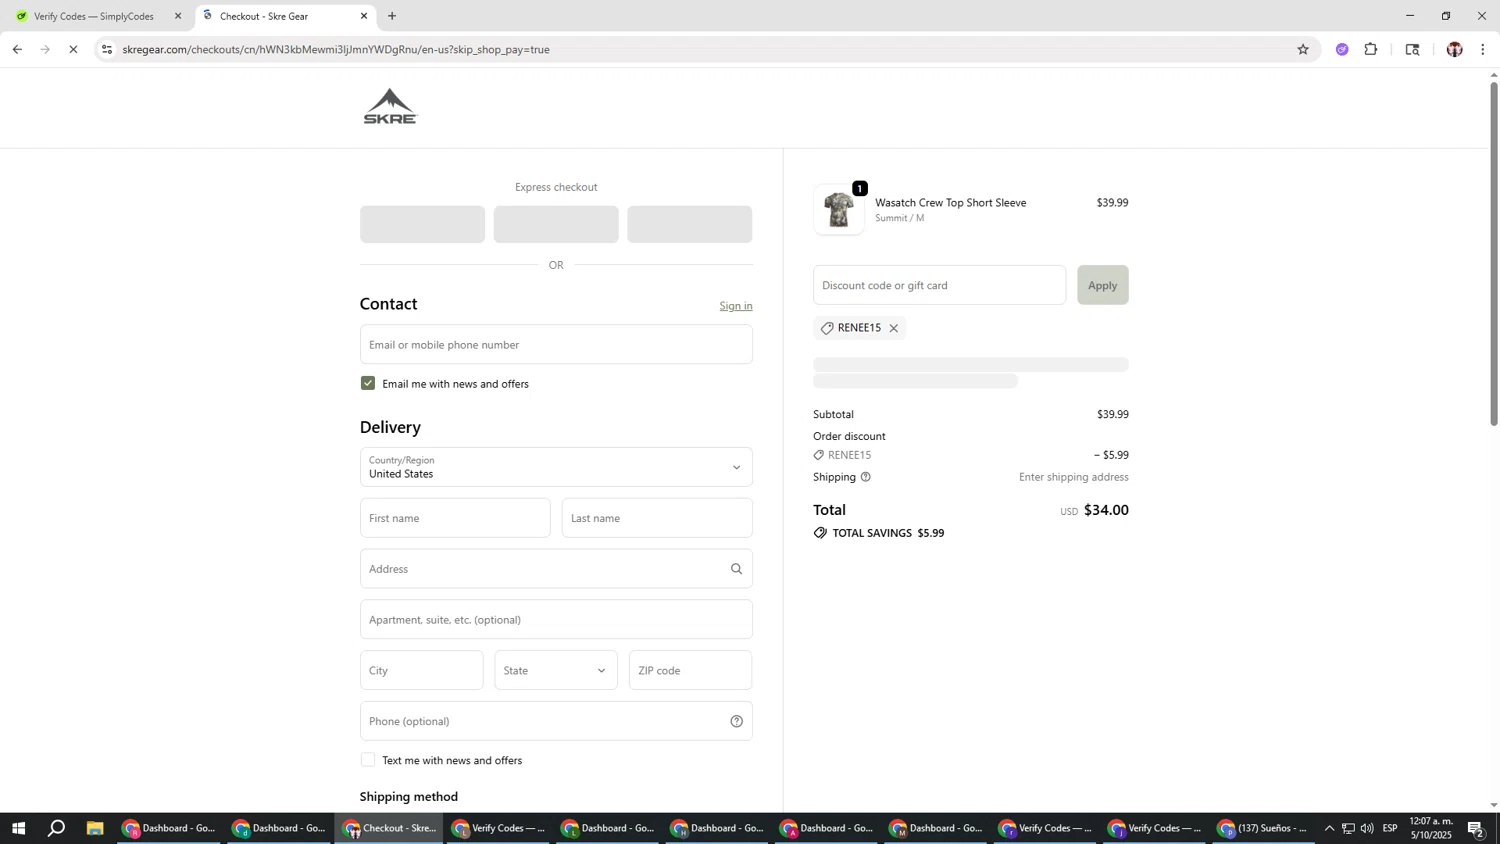The width and height of the screenshot is (1500, 844).
Task: Open the notification center icon
Action: tap(1476, 828)
